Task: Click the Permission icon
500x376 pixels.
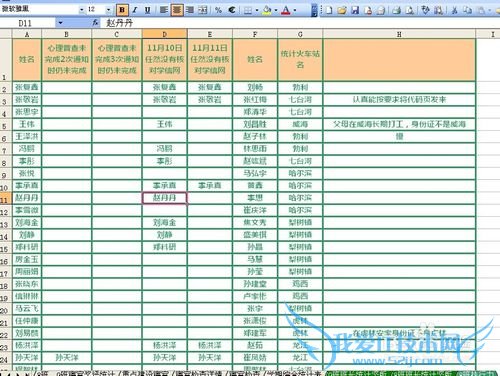Action: [x=368, y=10]
